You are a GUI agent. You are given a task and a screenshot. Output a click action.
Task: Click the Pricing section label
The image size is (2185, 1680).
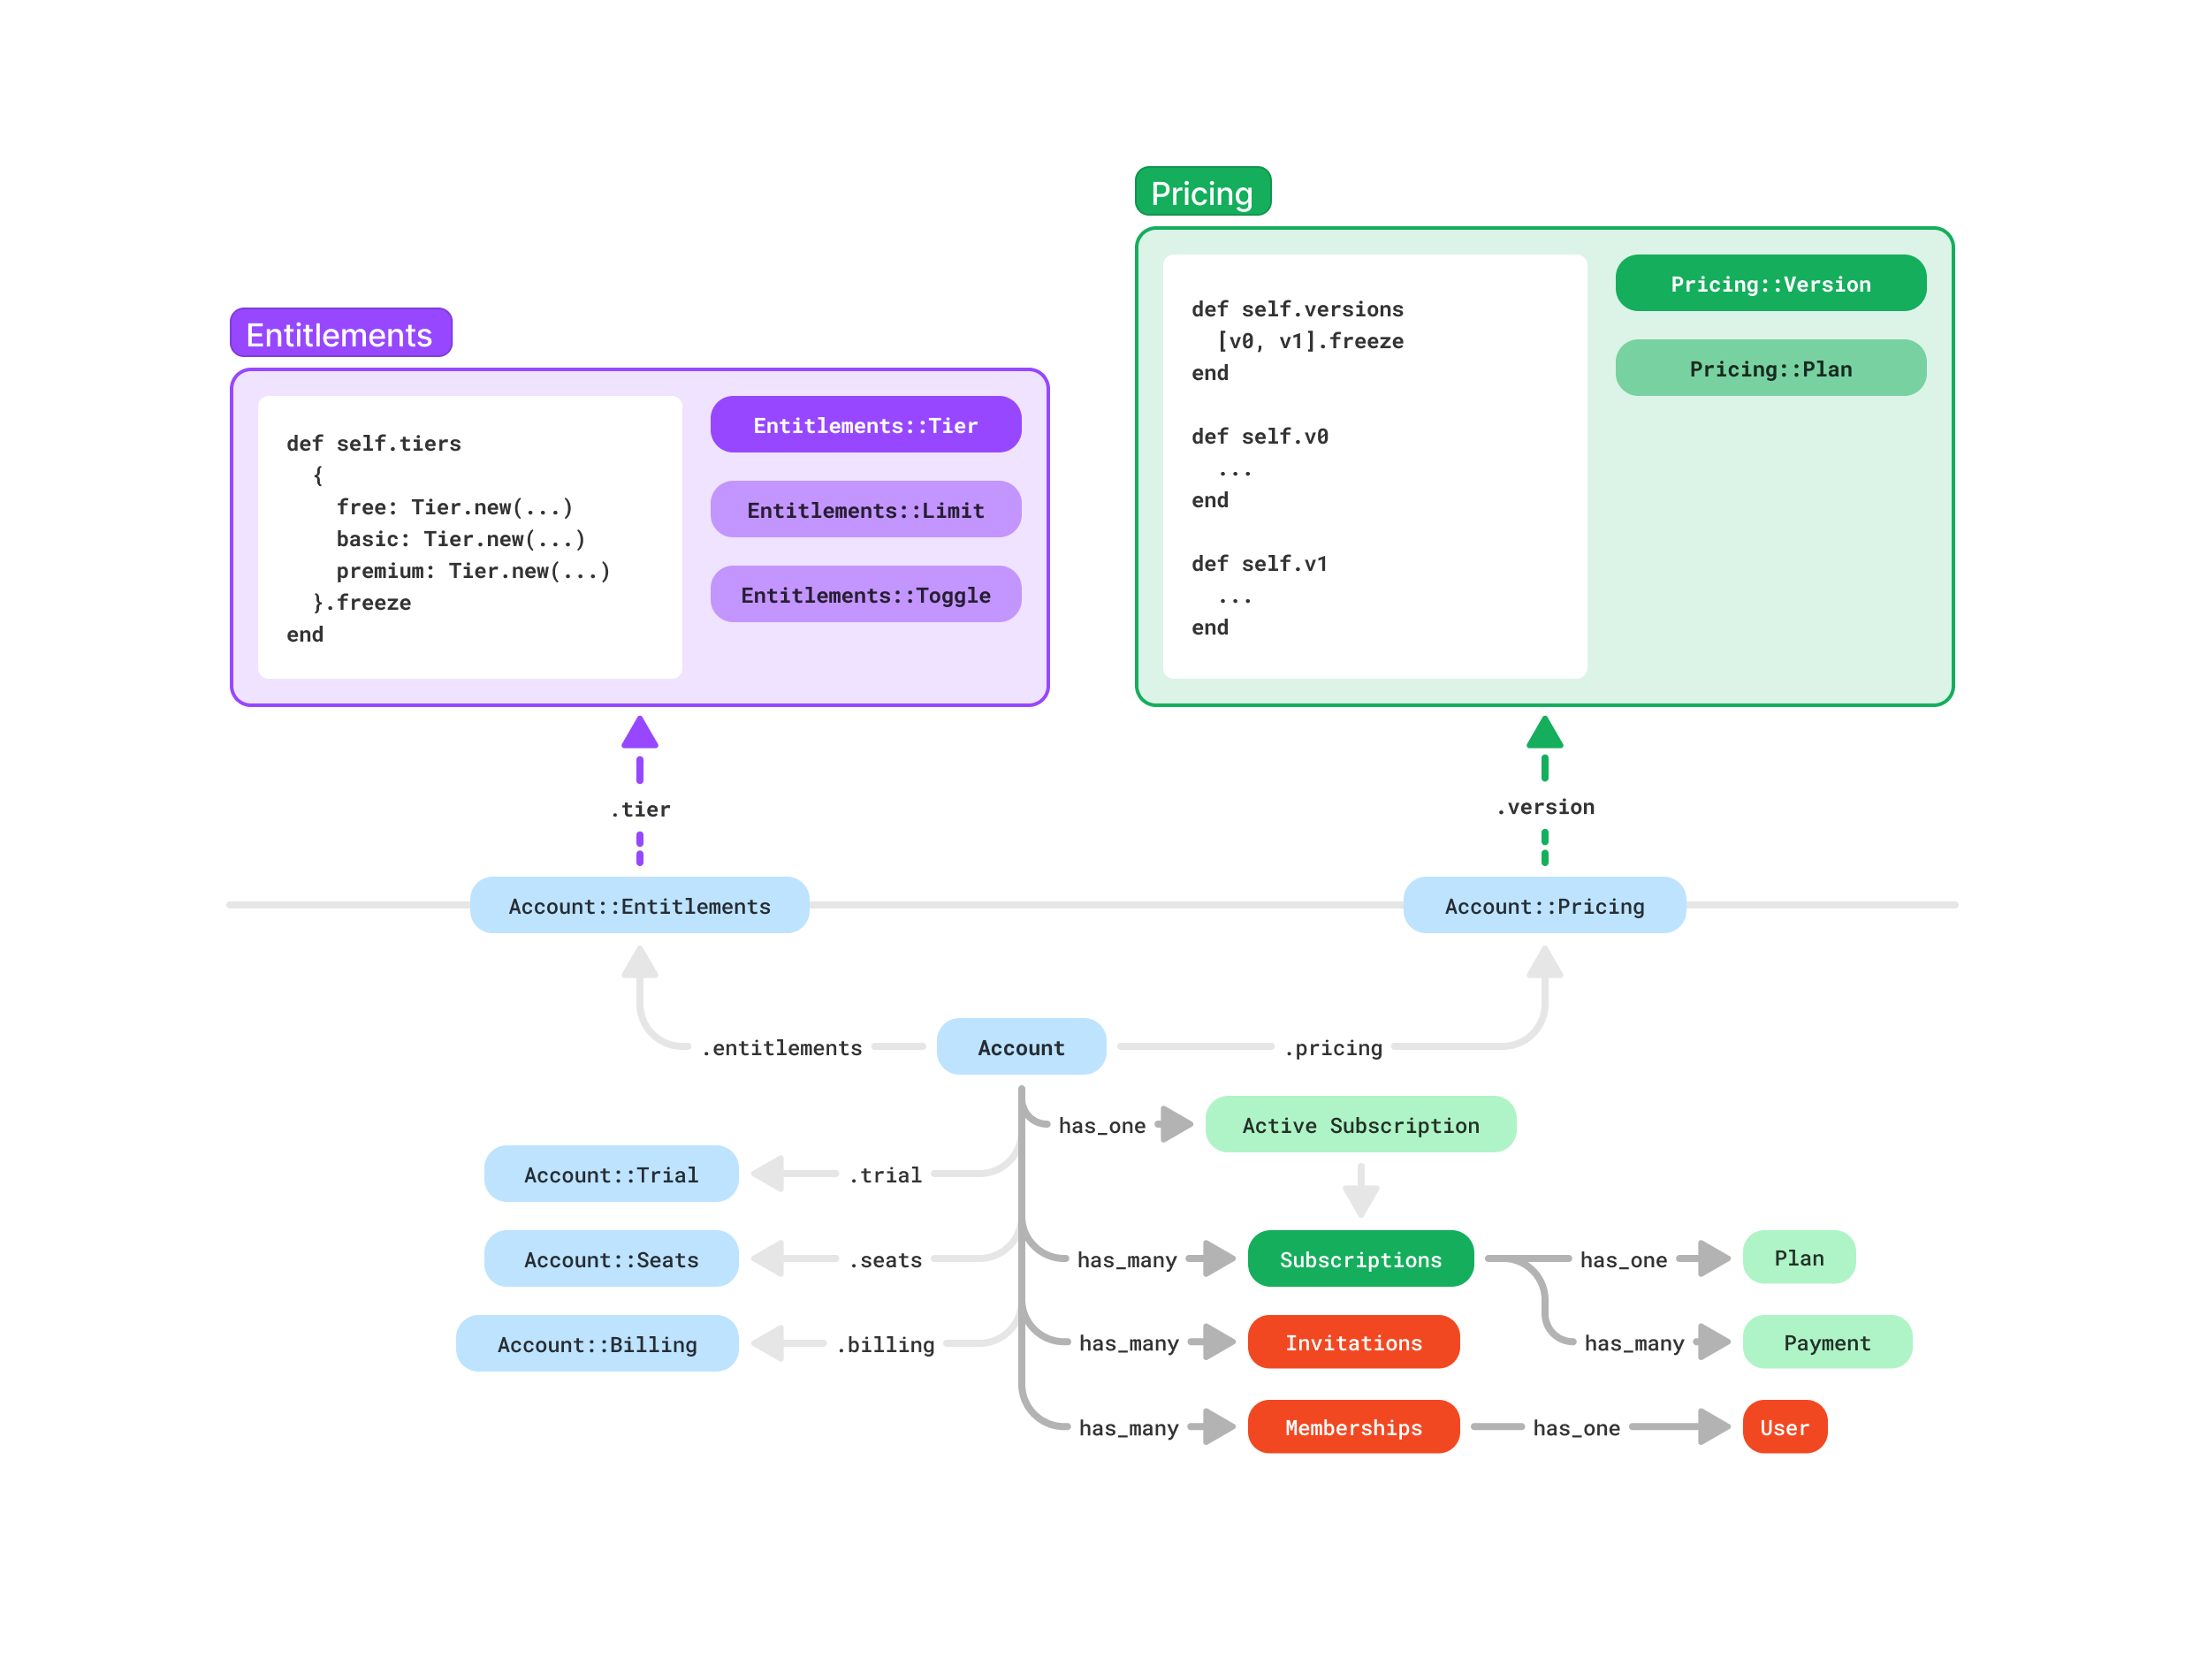tap(1203, 192)
